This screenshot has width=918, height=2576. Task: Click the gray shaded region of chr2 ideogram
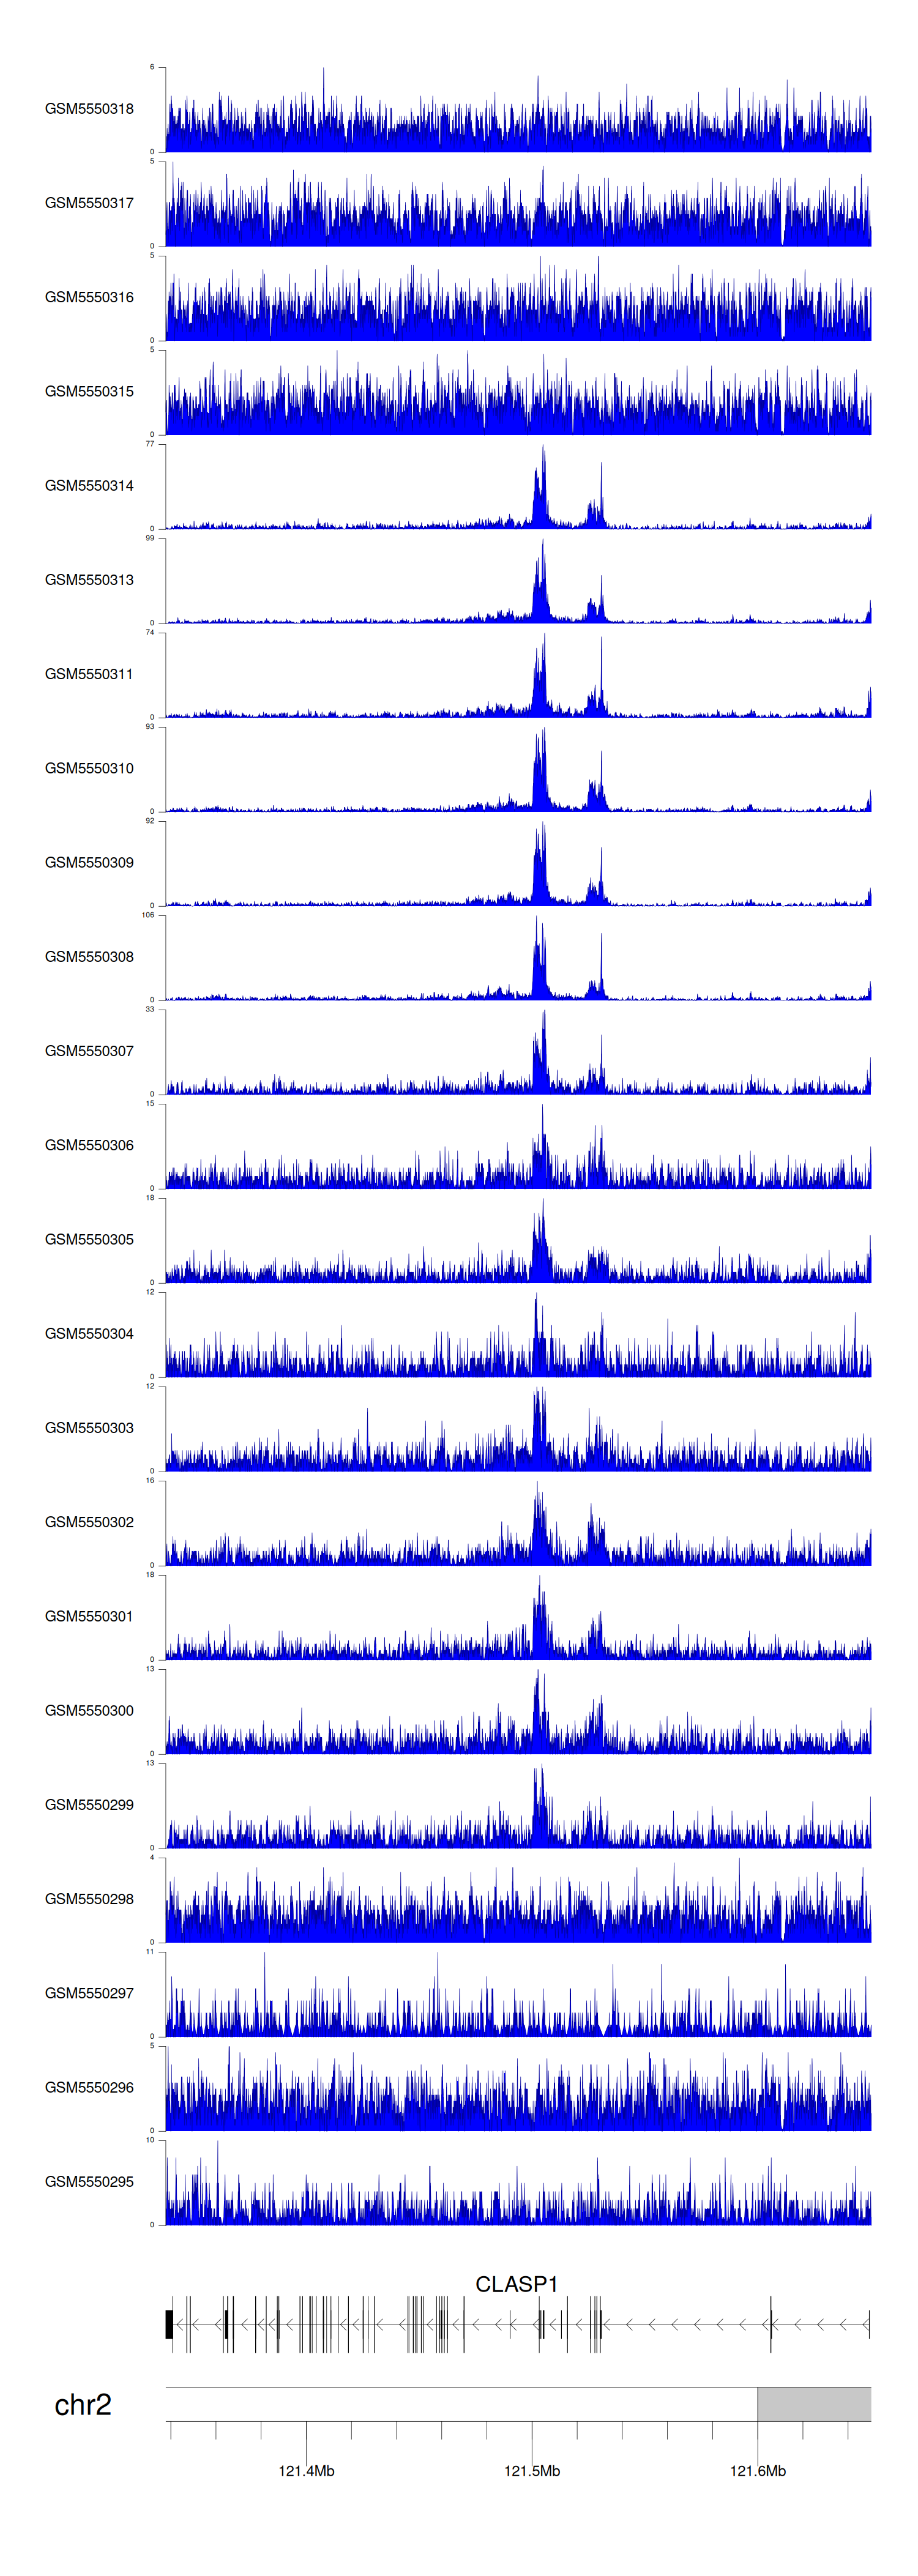tap(813, 2404)
